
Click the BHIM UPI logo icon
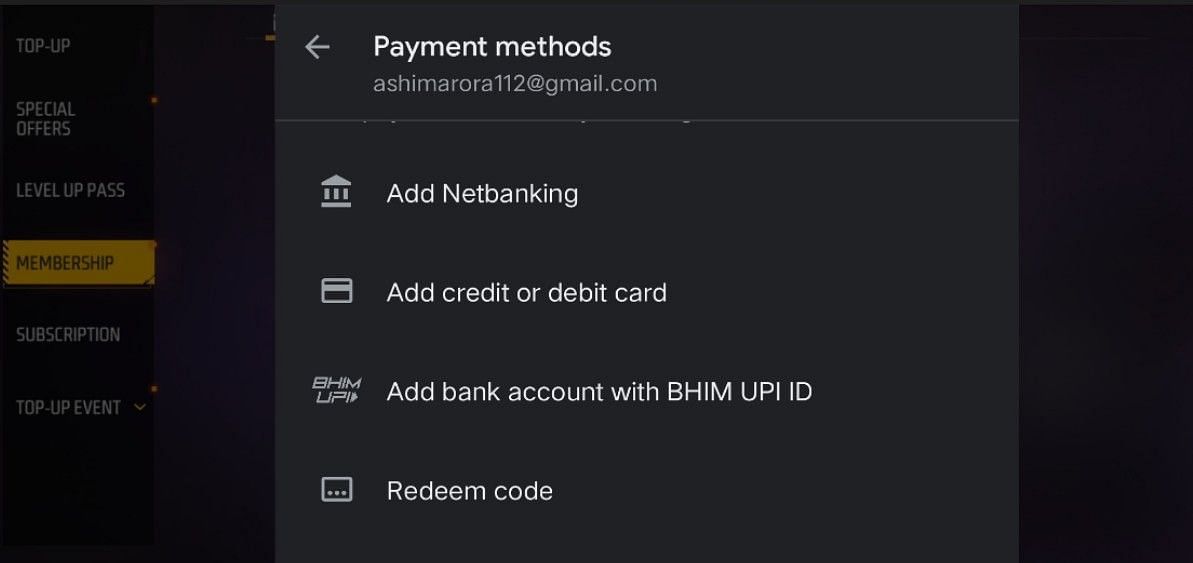click(x=336, y=391)
